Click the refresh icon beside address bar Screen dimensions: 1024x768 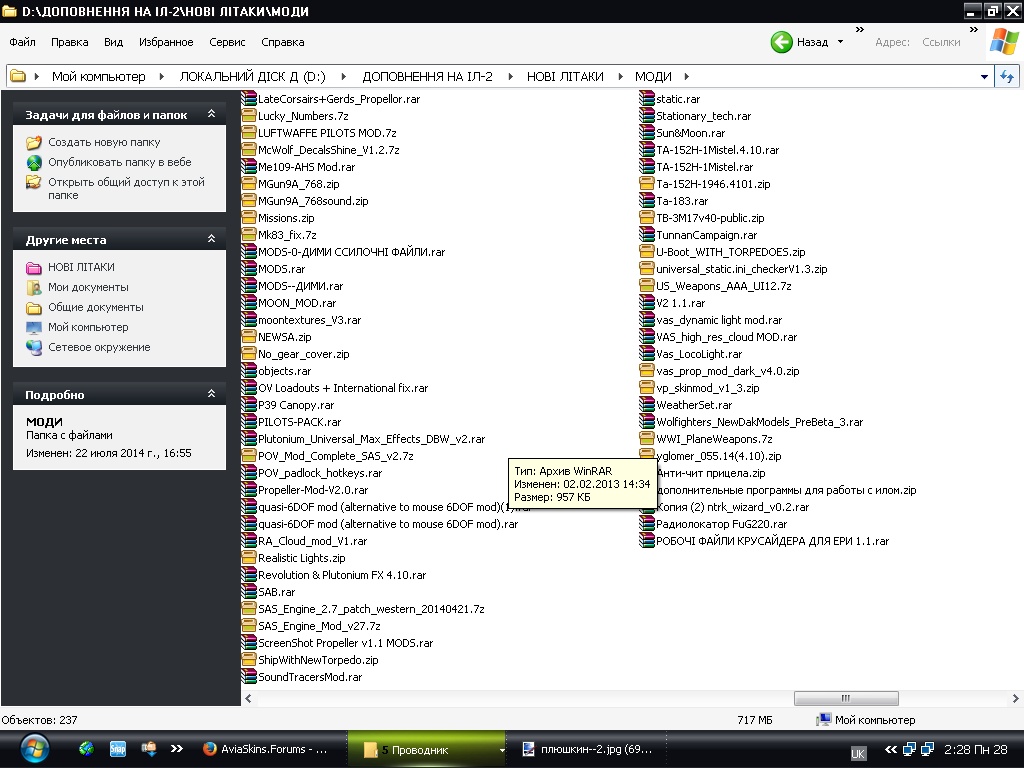tap(1006, 76)
